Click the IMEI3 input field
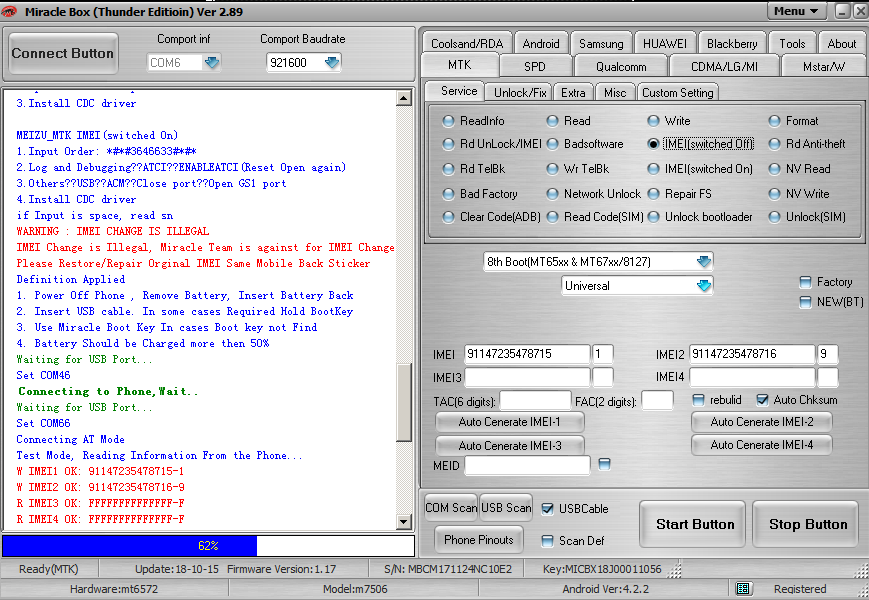869x600 pixels. point(527,377)
